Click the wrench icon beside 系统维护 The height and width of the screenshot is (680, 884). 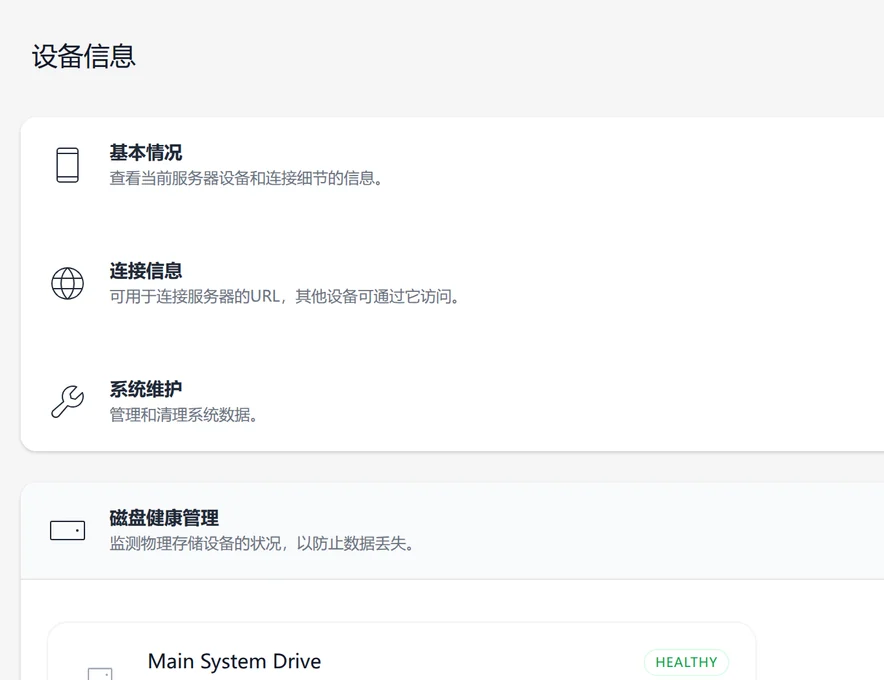pos(68,401)
